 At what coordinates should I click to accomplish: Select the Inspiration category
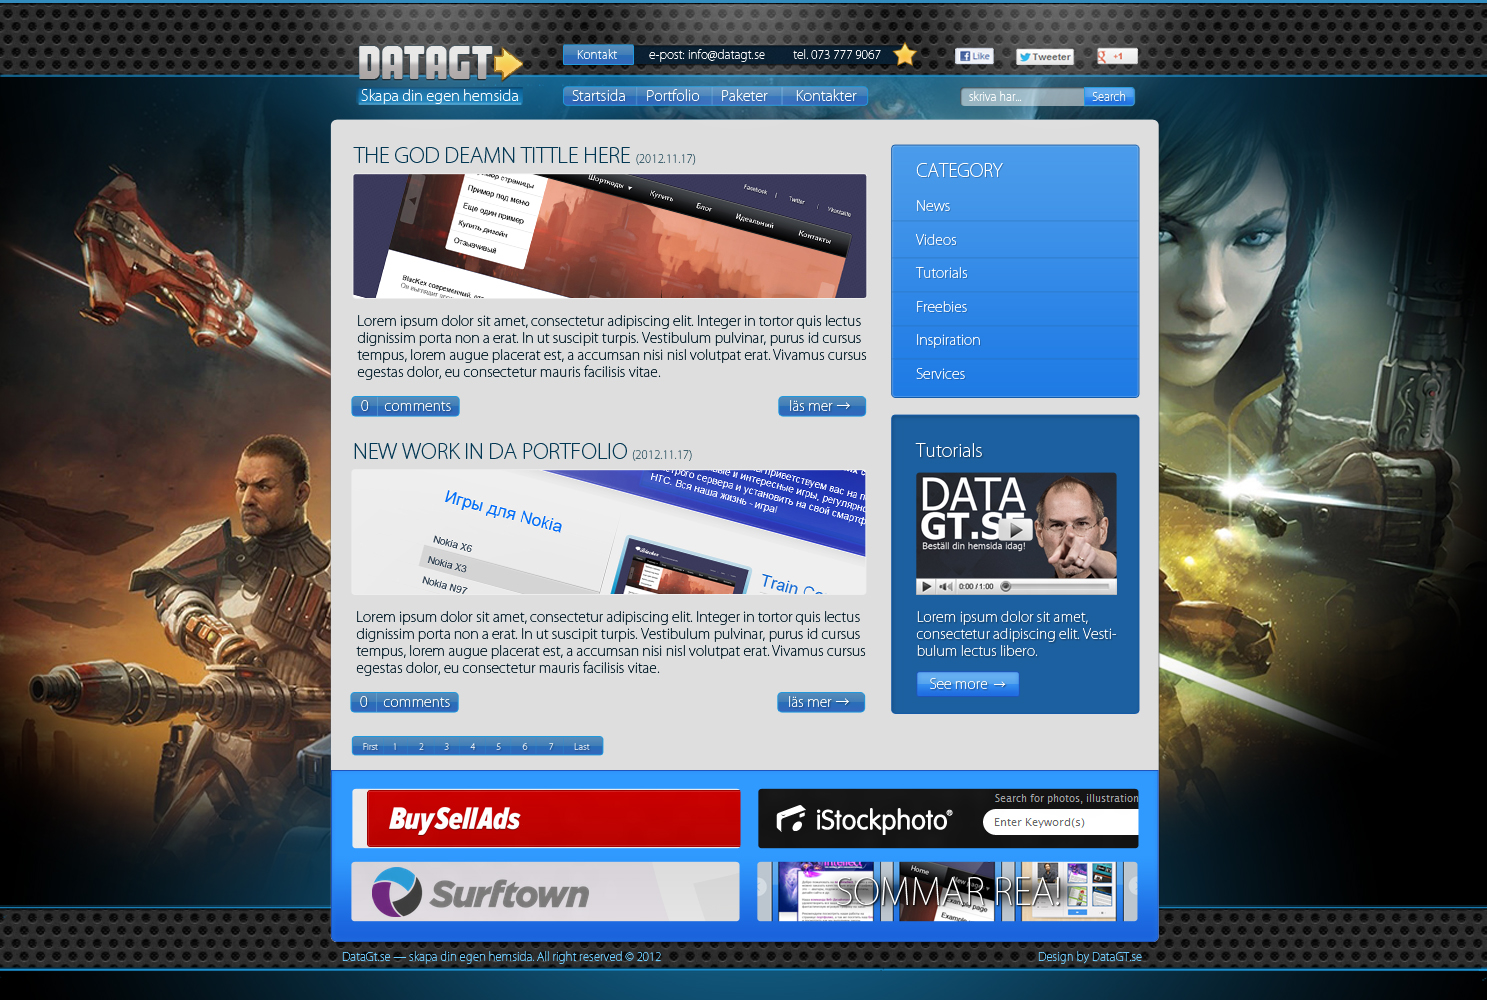(x=948, y=340)
